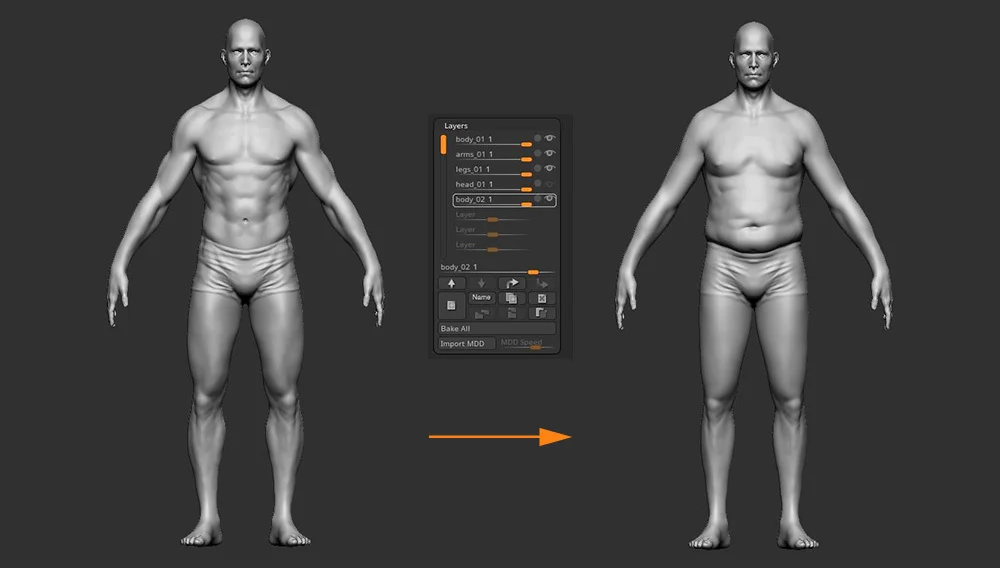Image resolution: width=1000 pixels, height=568 pixels.
Task: Select the arms_01 layer name
Action: click(x=474, y=154)
